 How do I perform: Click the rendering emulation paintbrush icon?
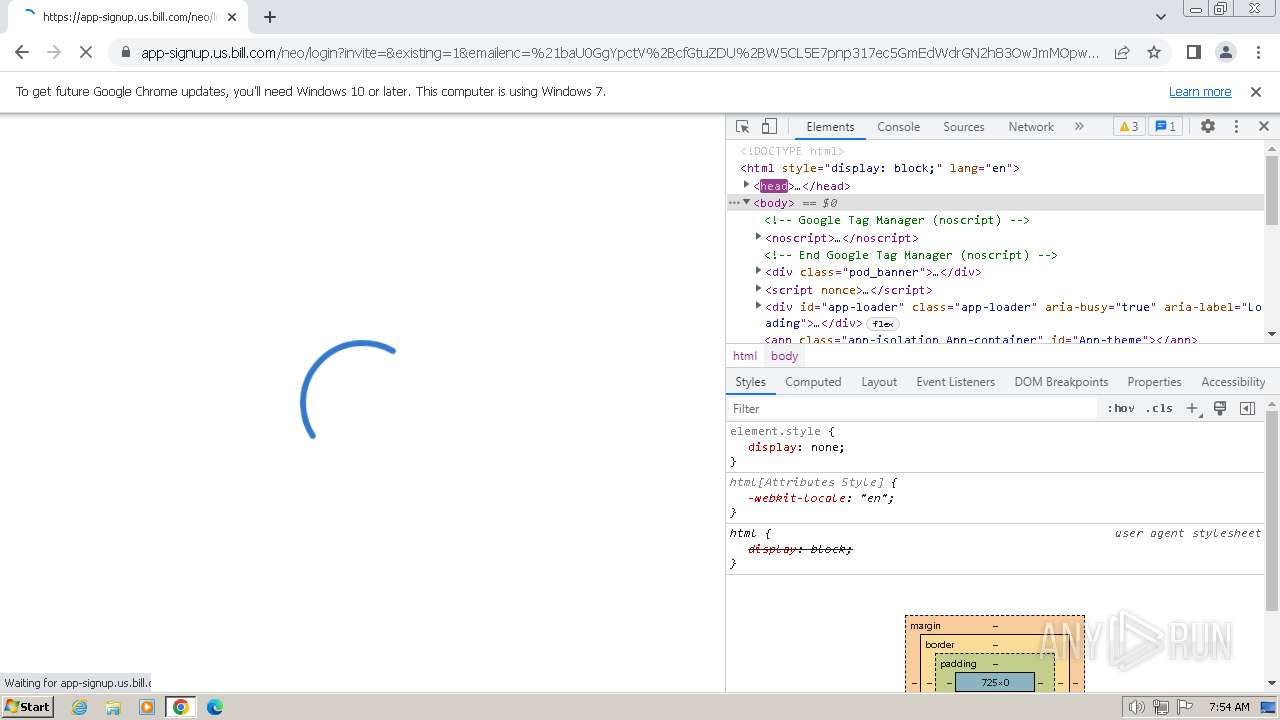(1220, 408)
